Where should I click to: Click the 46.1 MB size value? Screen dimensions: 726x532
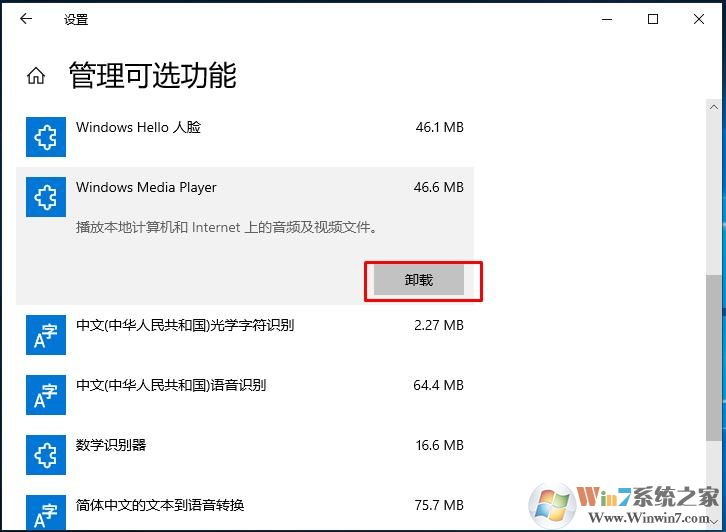[x=439, y=127]
